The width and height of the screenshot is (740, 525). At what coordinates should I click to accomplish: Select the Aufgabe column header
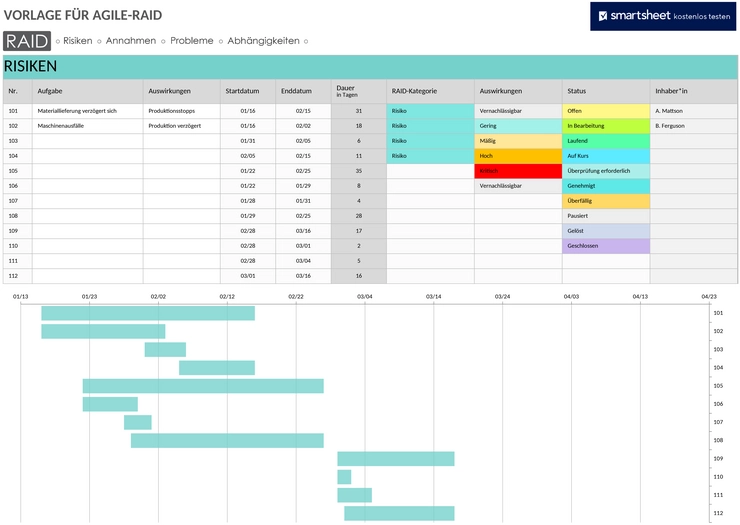coord(88,91)
